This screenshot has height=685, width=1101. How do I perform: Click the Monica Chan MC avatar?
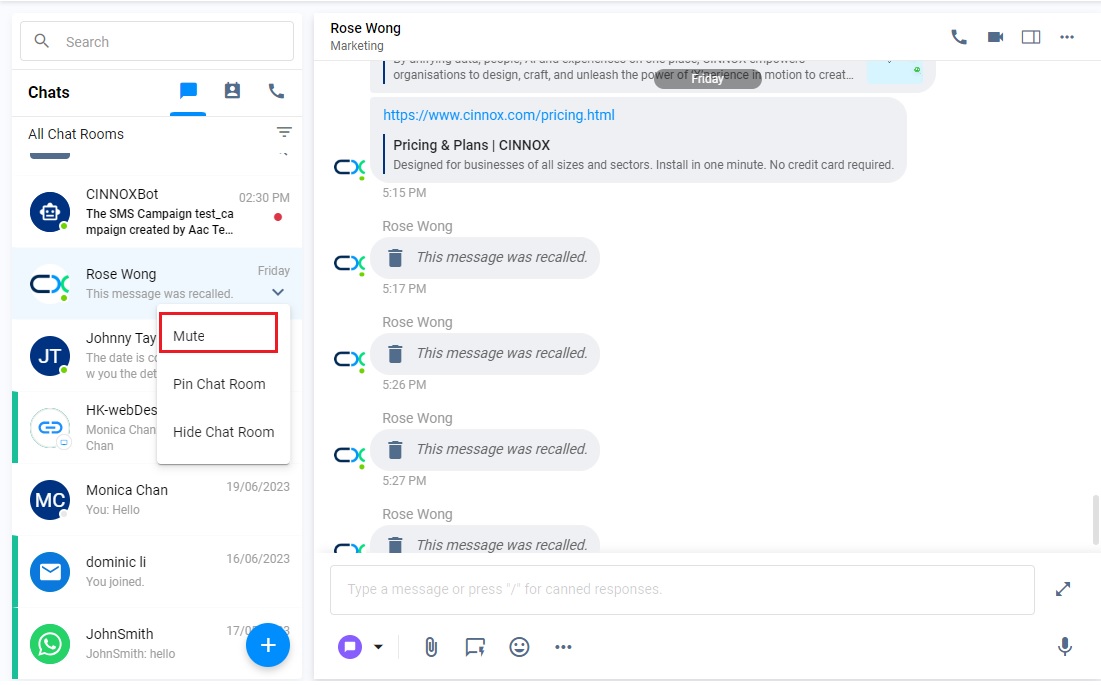pos(50,500)
